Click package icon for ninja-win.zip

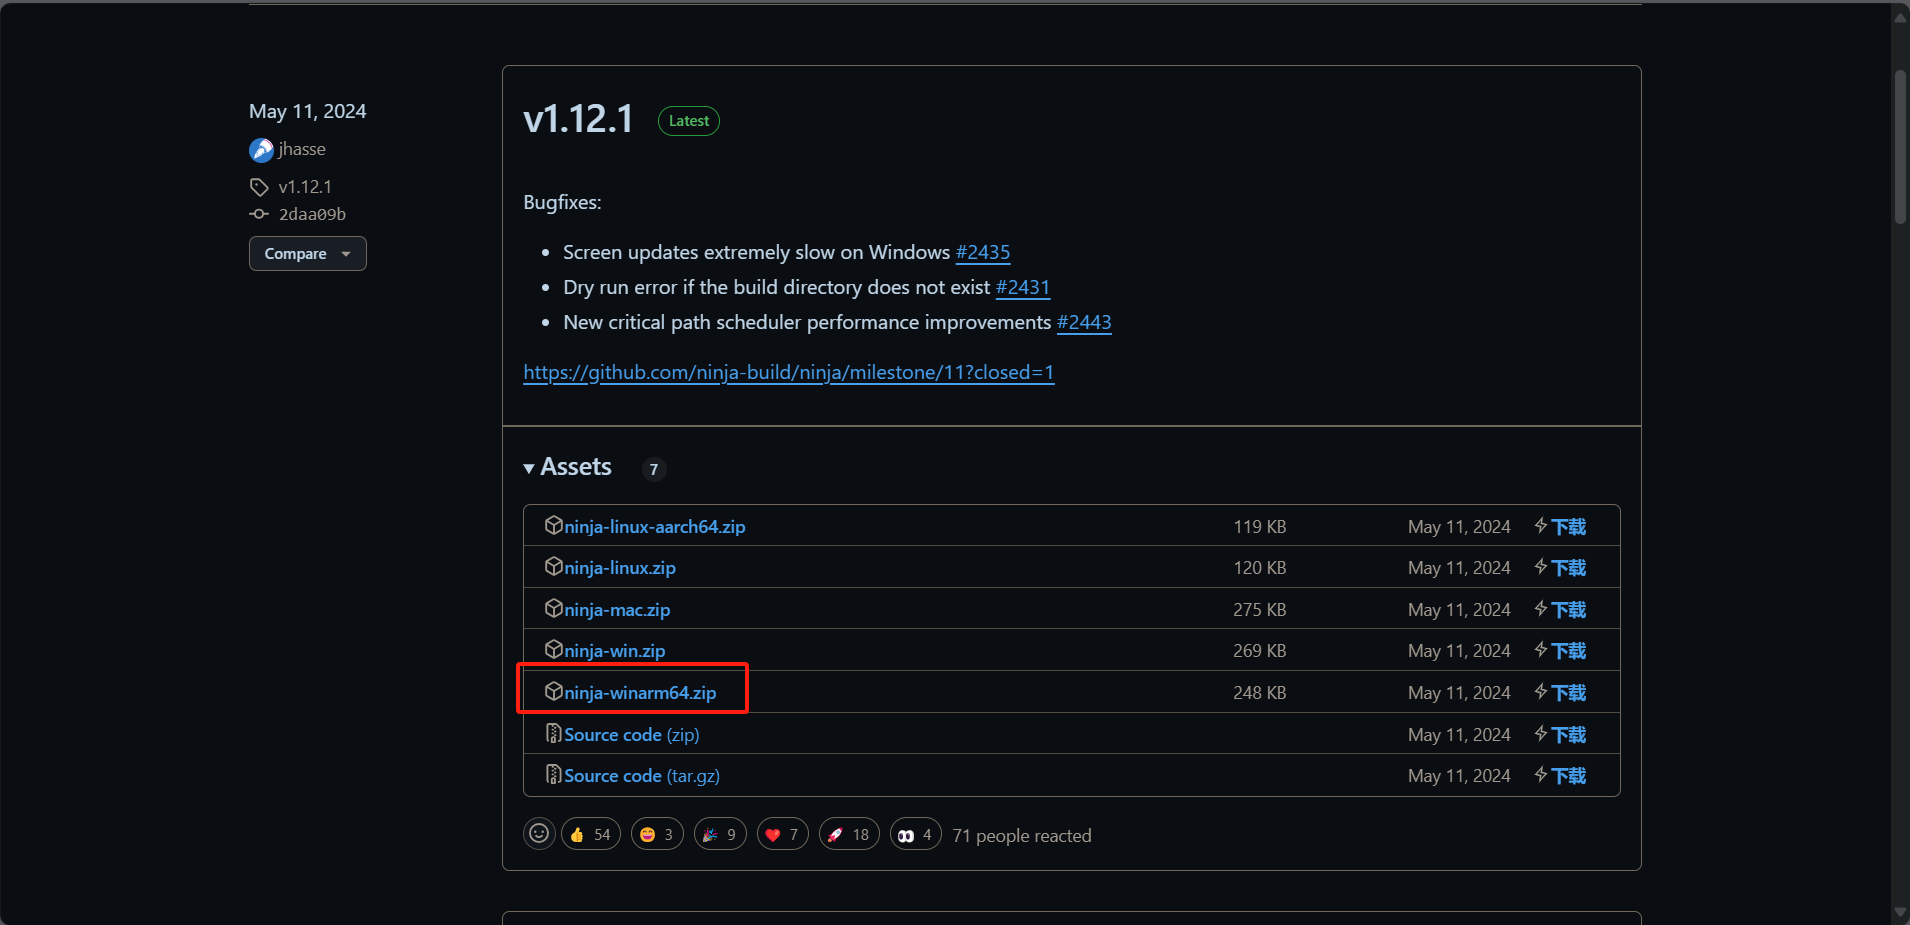pos(553,649)
